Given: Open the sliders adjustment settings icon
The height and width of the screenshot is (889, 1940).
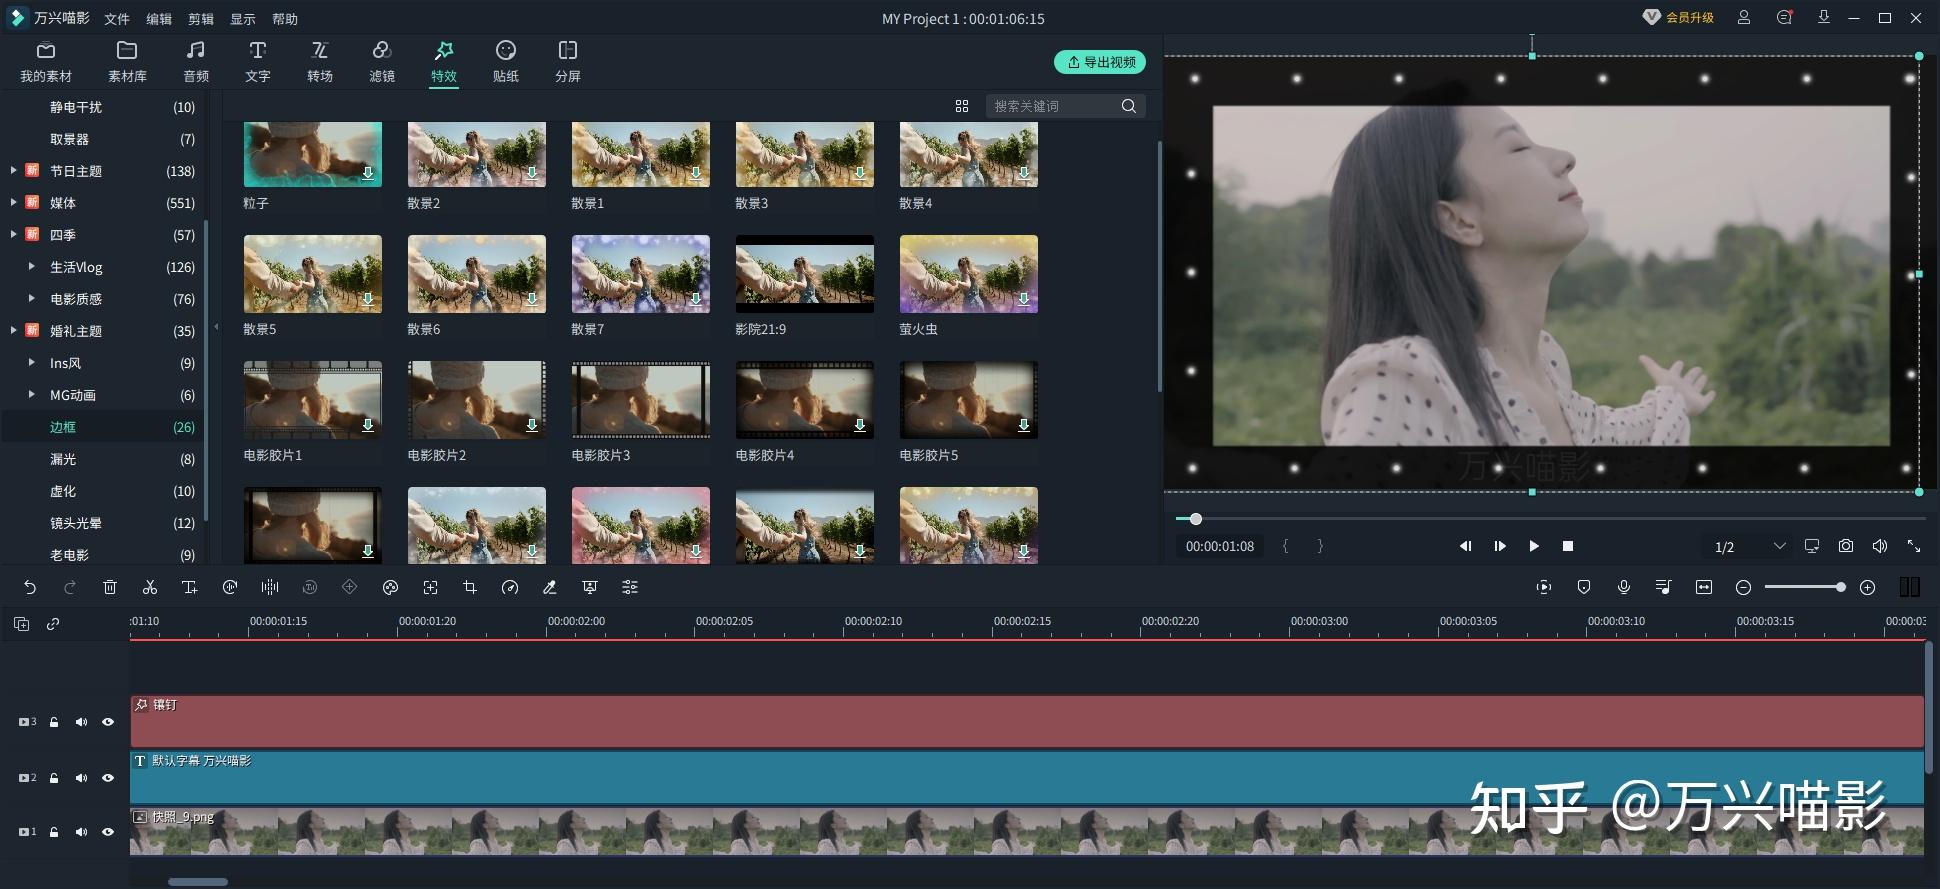Looking at the screenshot, I should pos(630,588).
